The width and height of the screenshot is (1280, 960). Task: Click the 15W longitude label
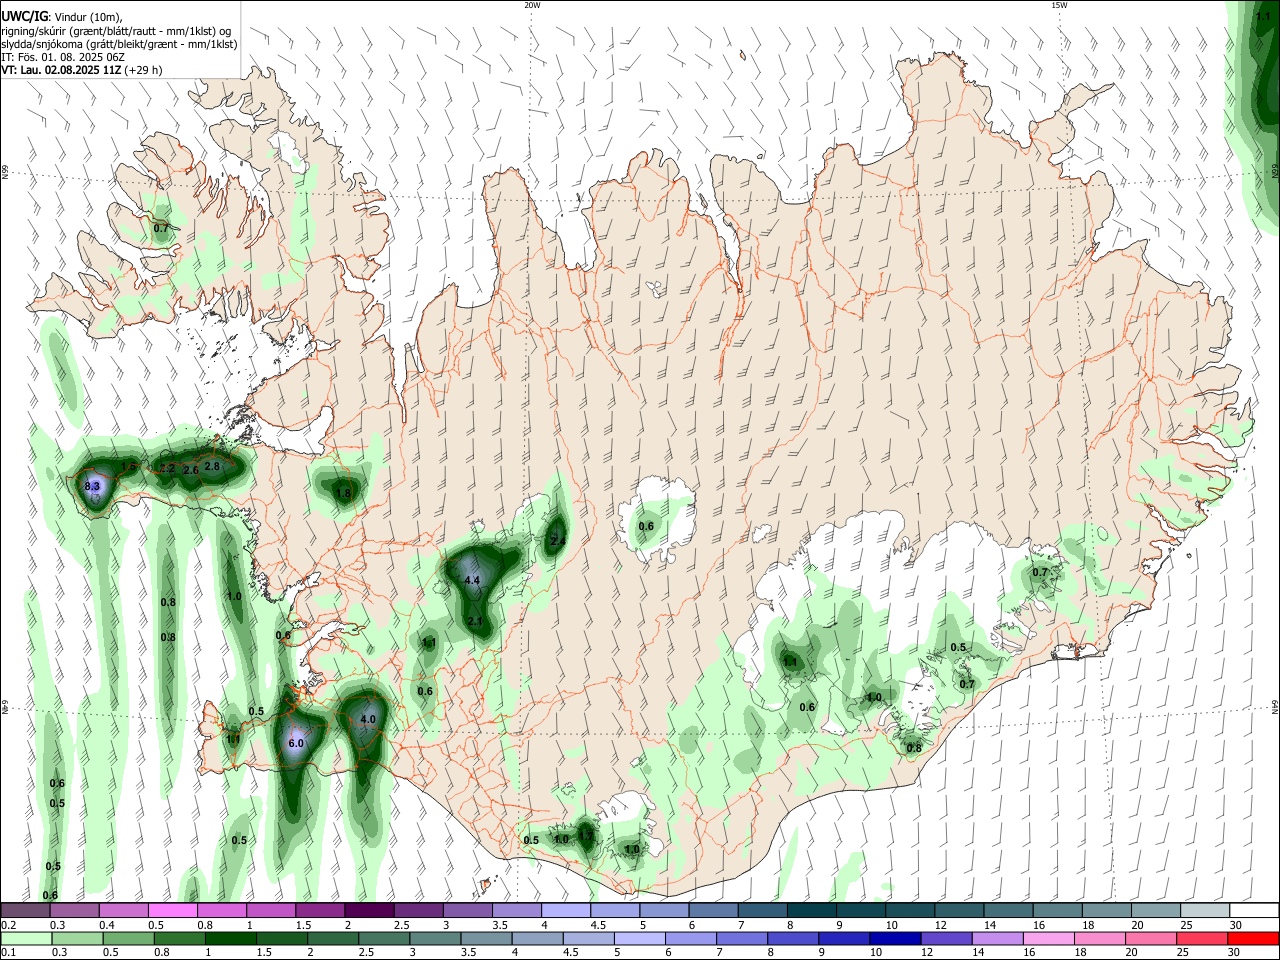(x=1059, y=5)
